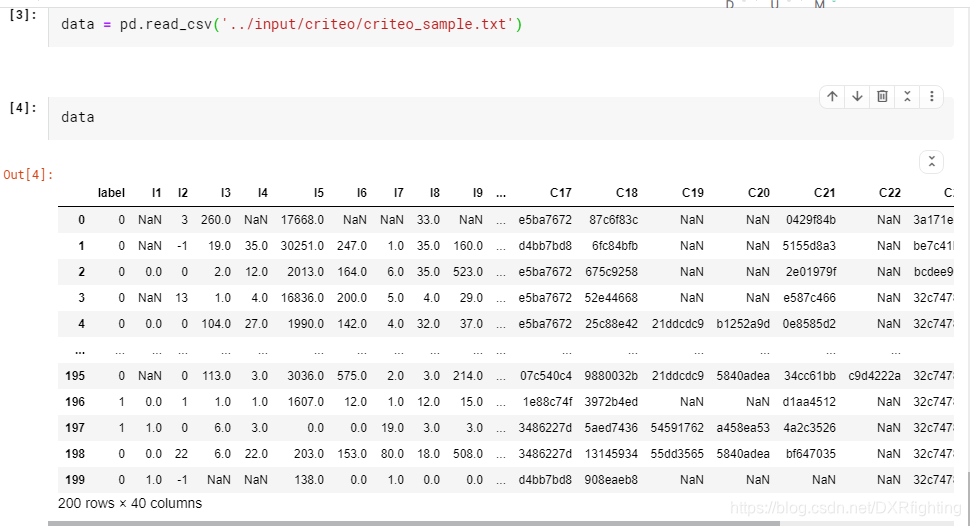Move cell [4] up with the arrow icon

tap(832, 97)
